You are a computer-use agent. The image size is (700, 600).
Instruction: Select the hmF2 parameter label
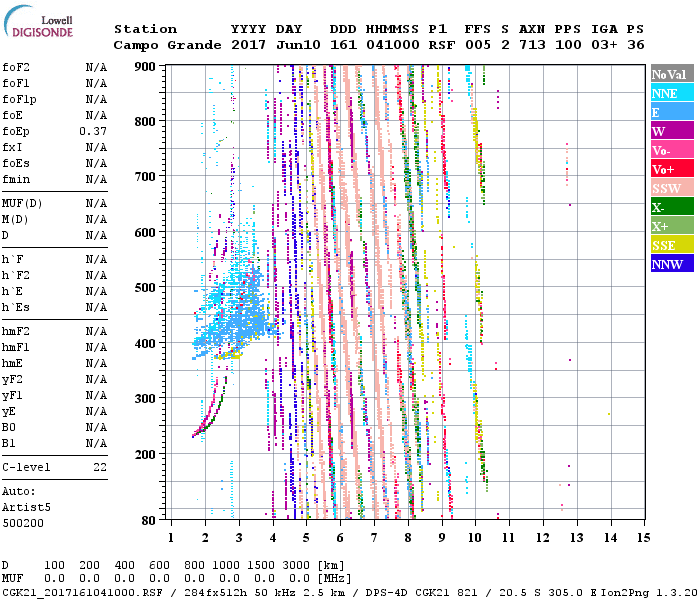pyautogui.click(x=16, y=331)
